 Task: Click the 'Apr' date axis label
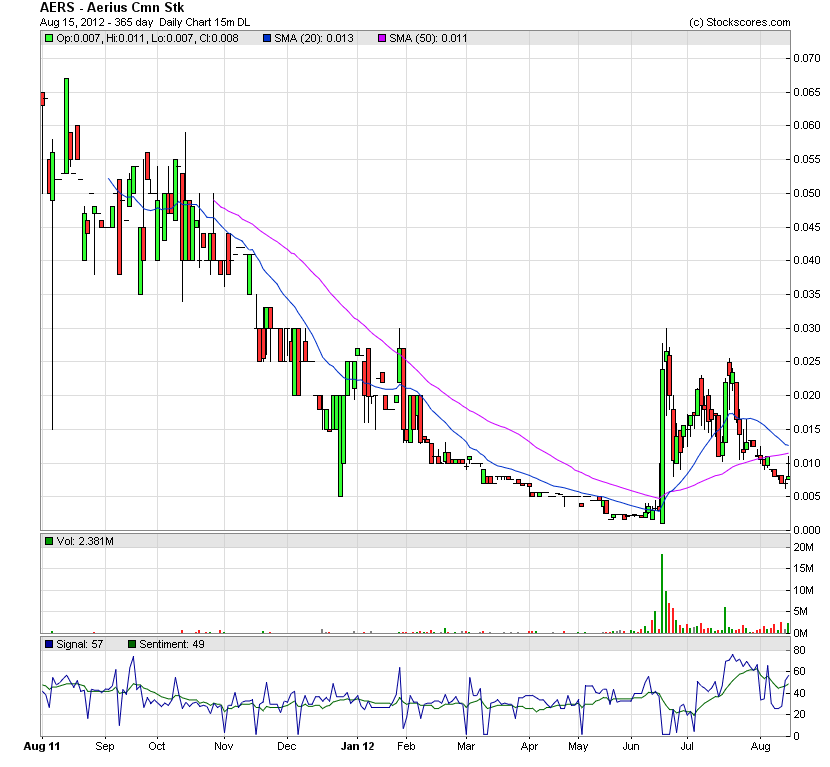pyautogui.click(x=529, y=746)
